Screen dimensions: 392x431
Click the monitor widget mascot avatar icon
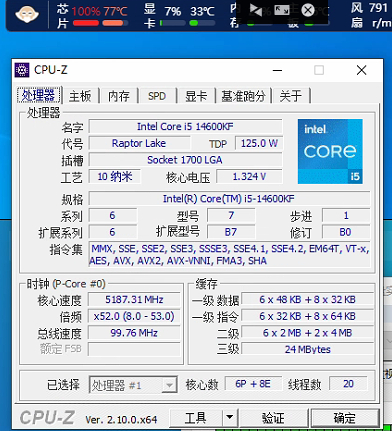pos(27,14)
